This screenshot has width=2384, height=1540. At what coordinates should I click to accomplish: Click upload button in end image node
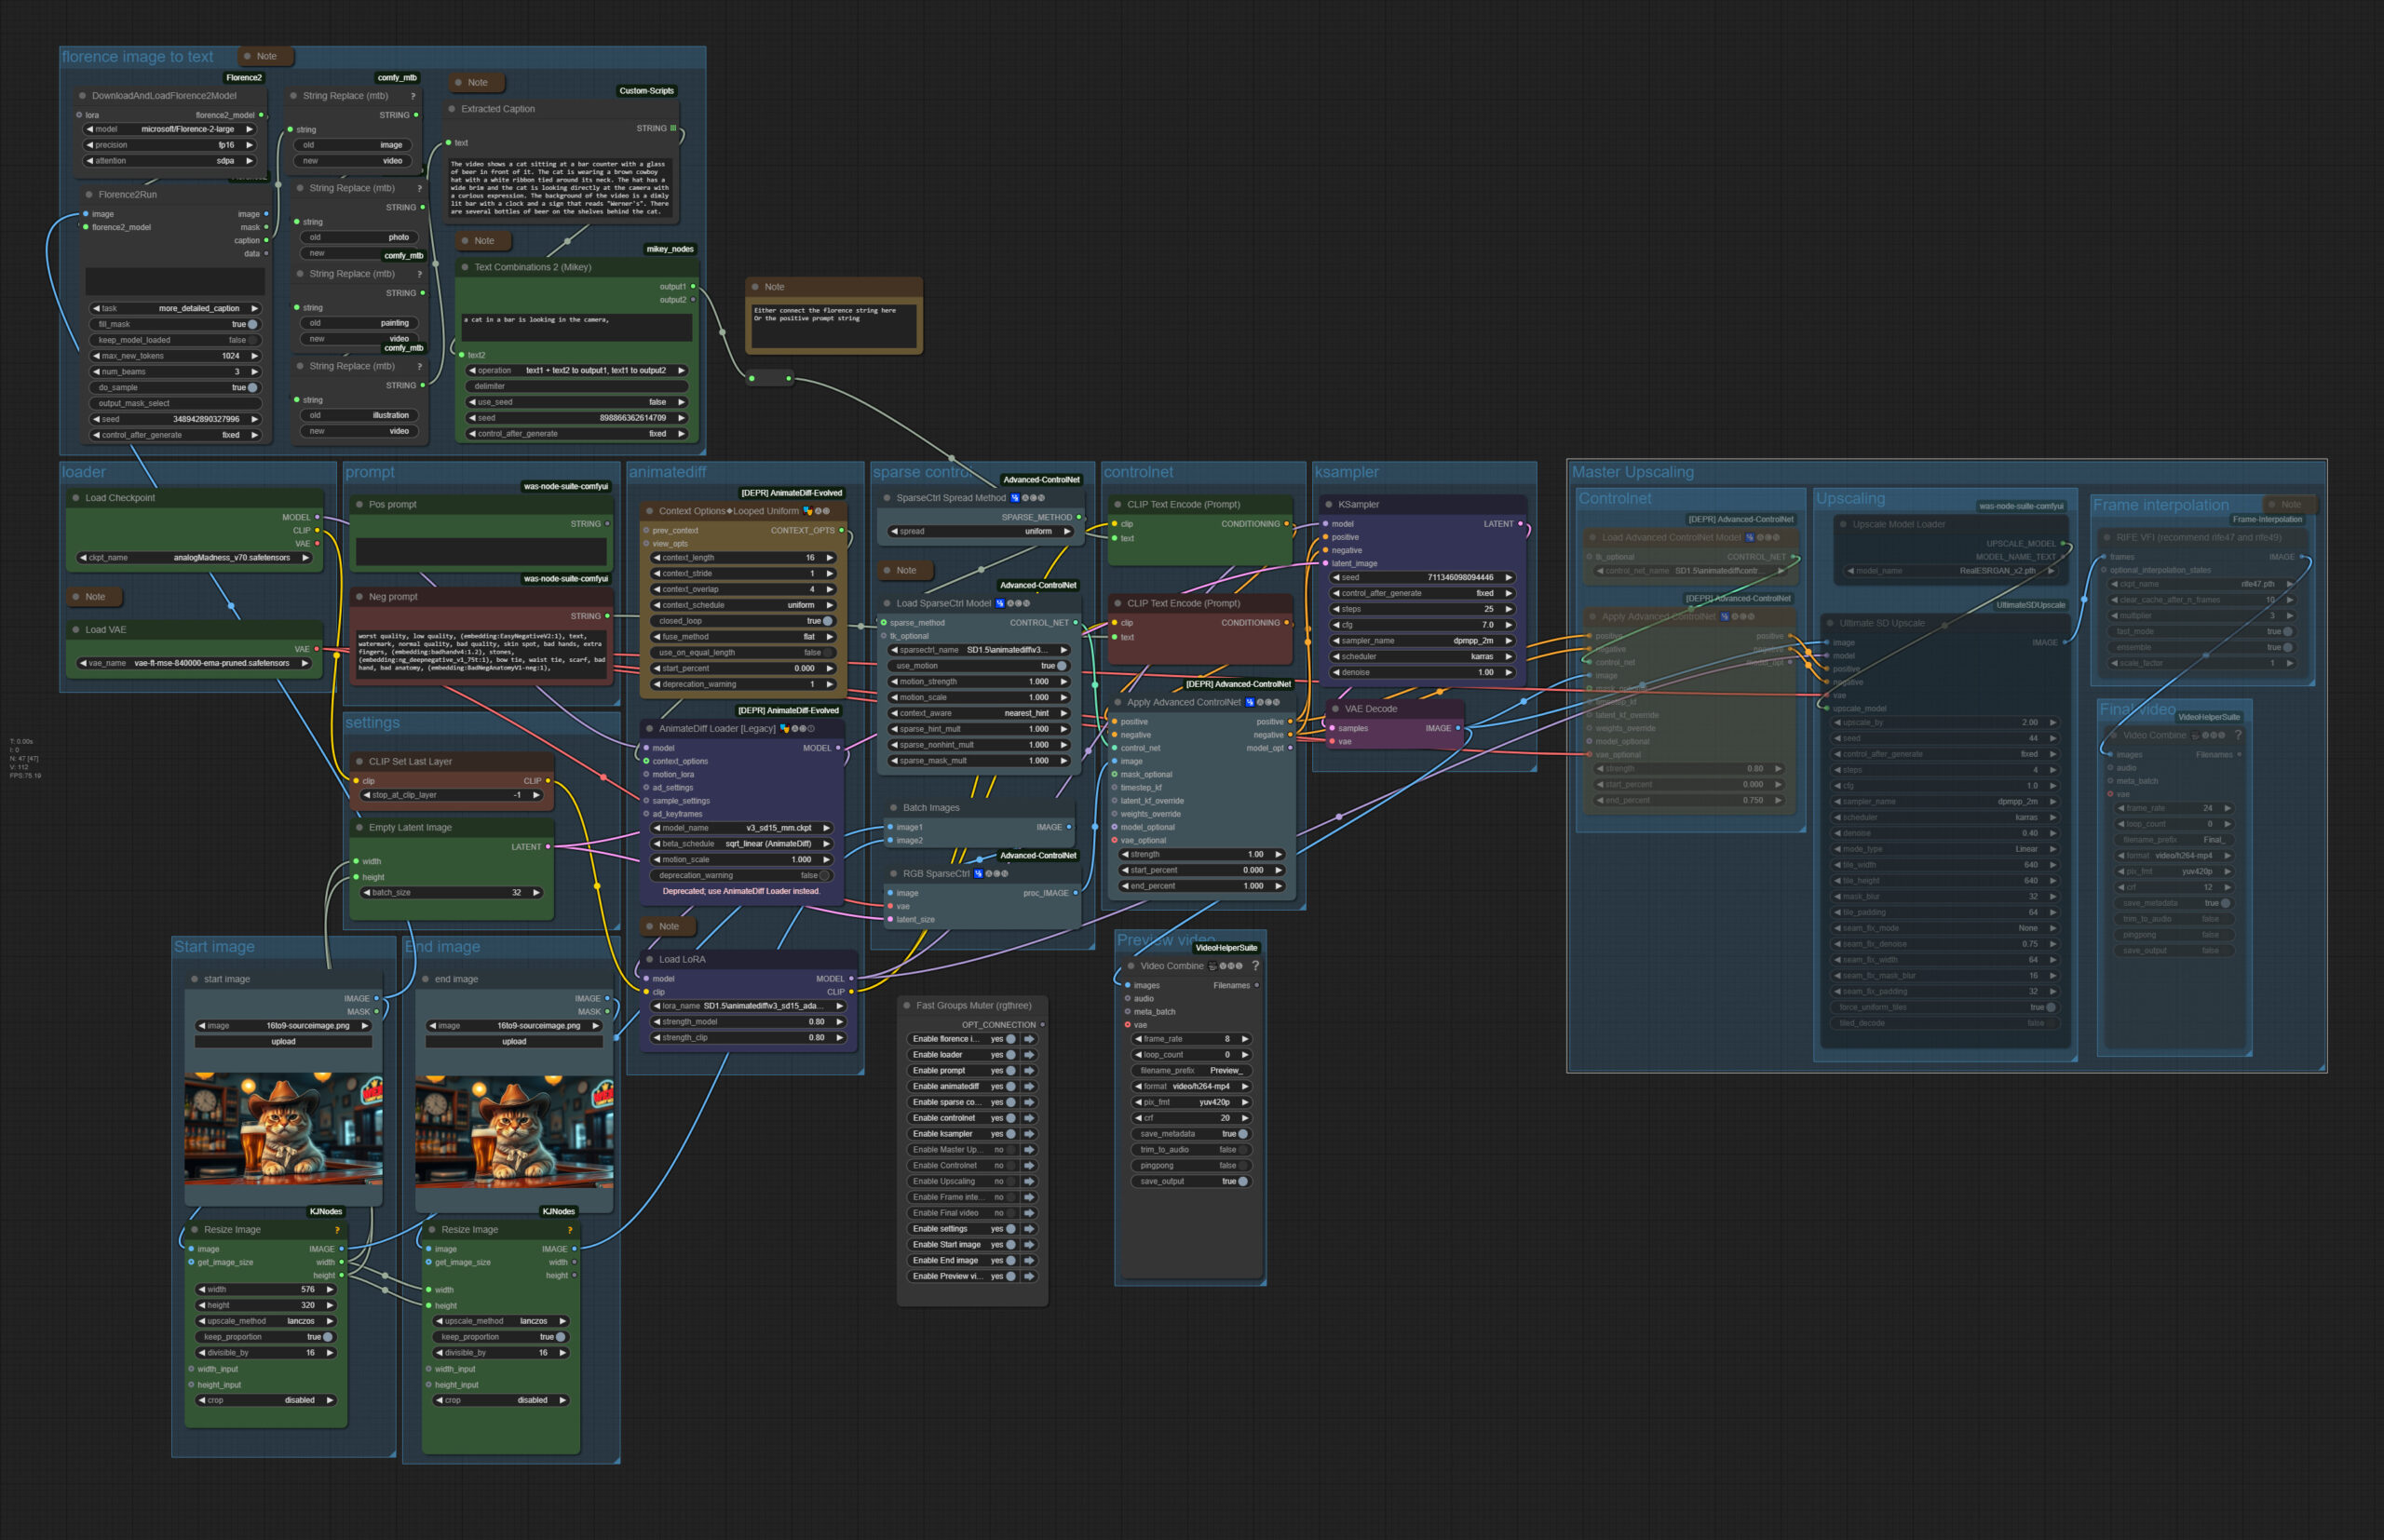point(514,1042)
